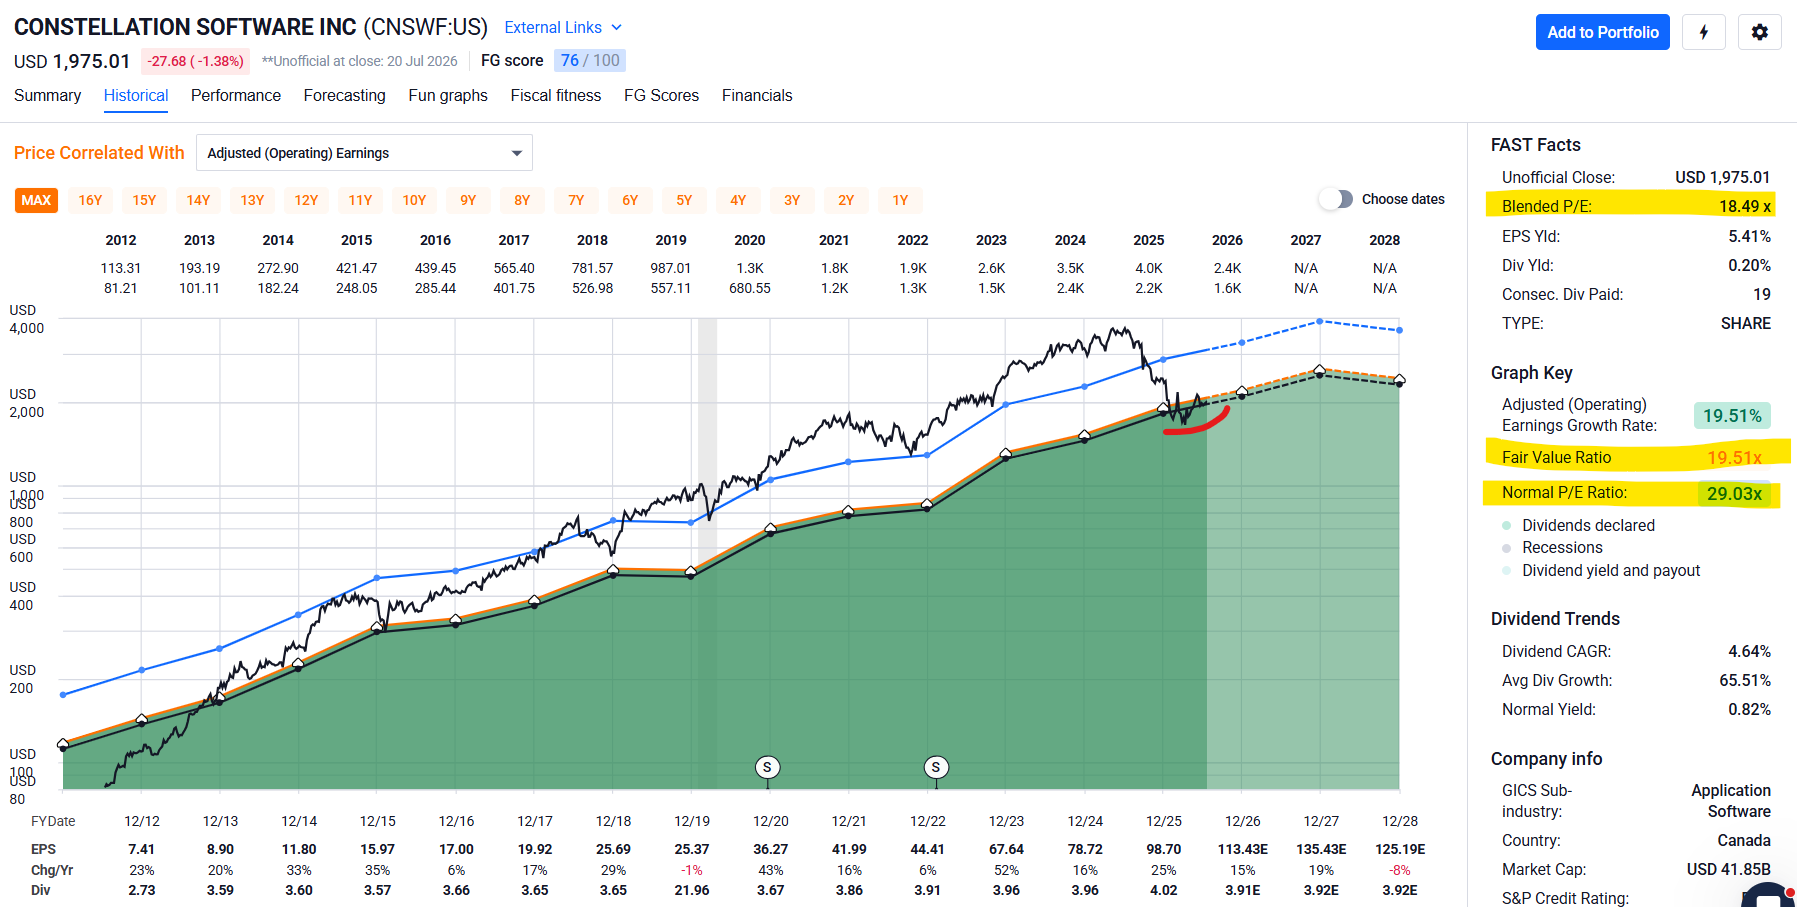Viewport: 1797px width, 907px height.
Task: Select the 10Y time range
Action: [414, 200]
